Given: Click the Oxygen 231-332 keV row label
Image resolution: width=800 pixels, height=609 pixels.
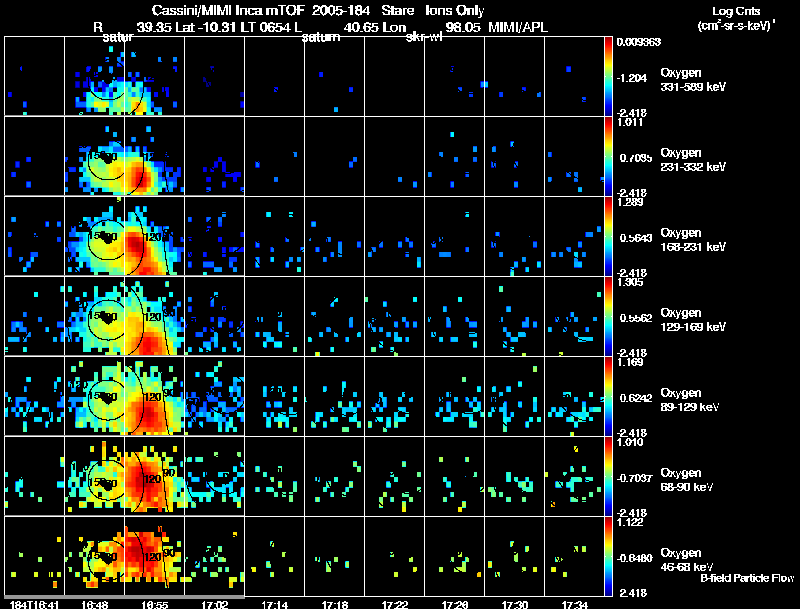Looking at the screenshot, I should 693,160.
